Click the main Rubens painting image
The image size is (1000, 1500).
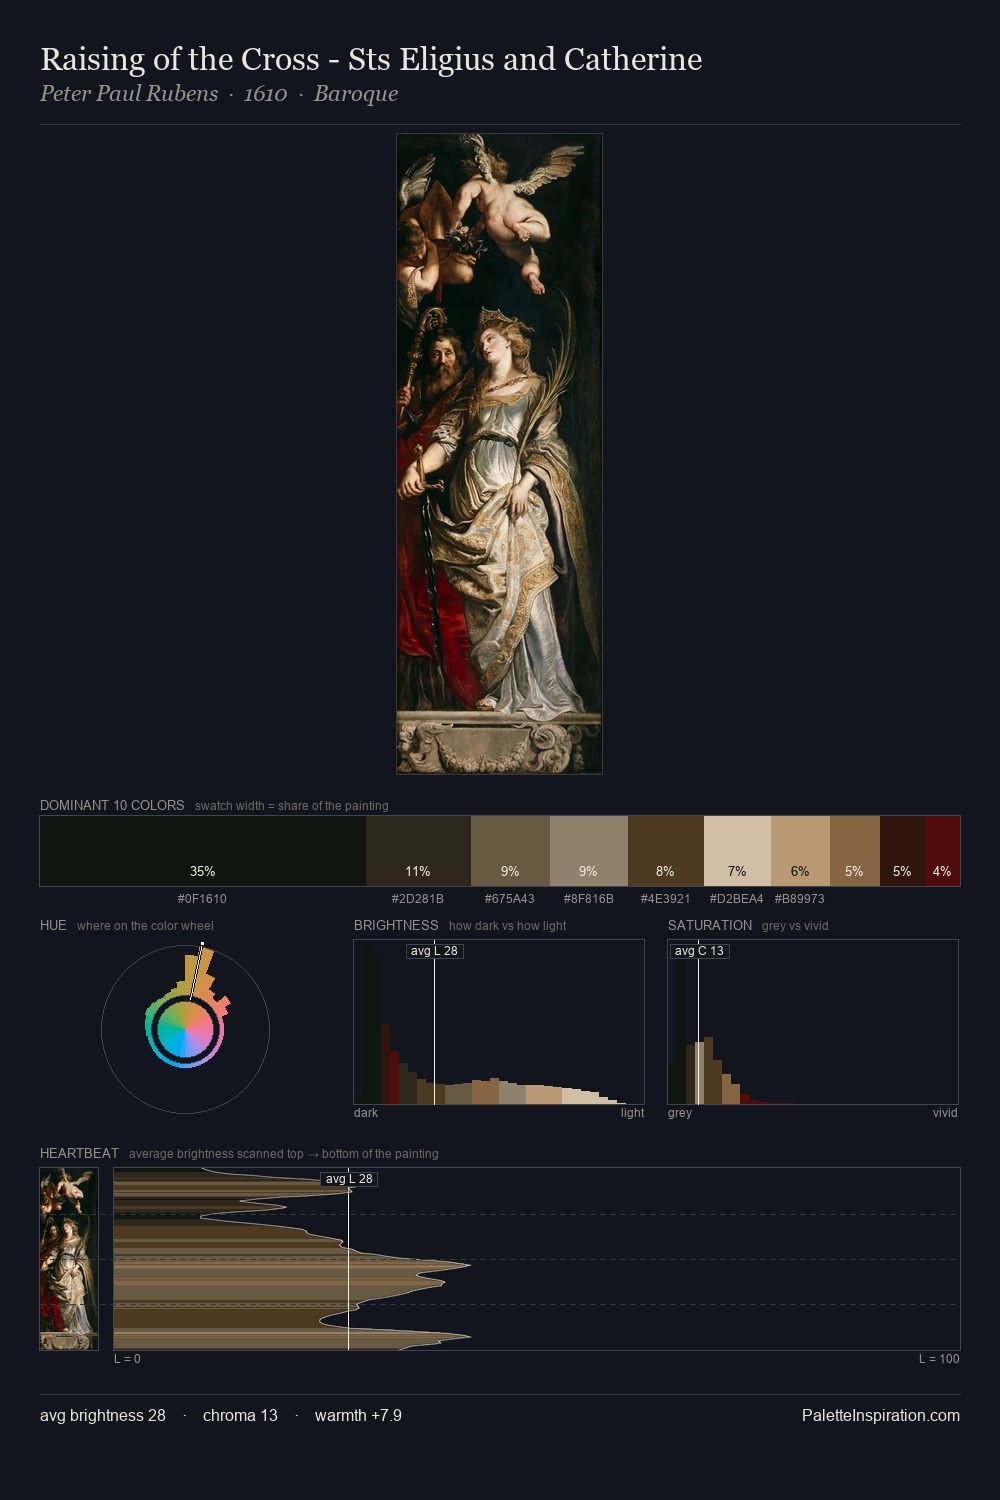click(x=499, y=454)
